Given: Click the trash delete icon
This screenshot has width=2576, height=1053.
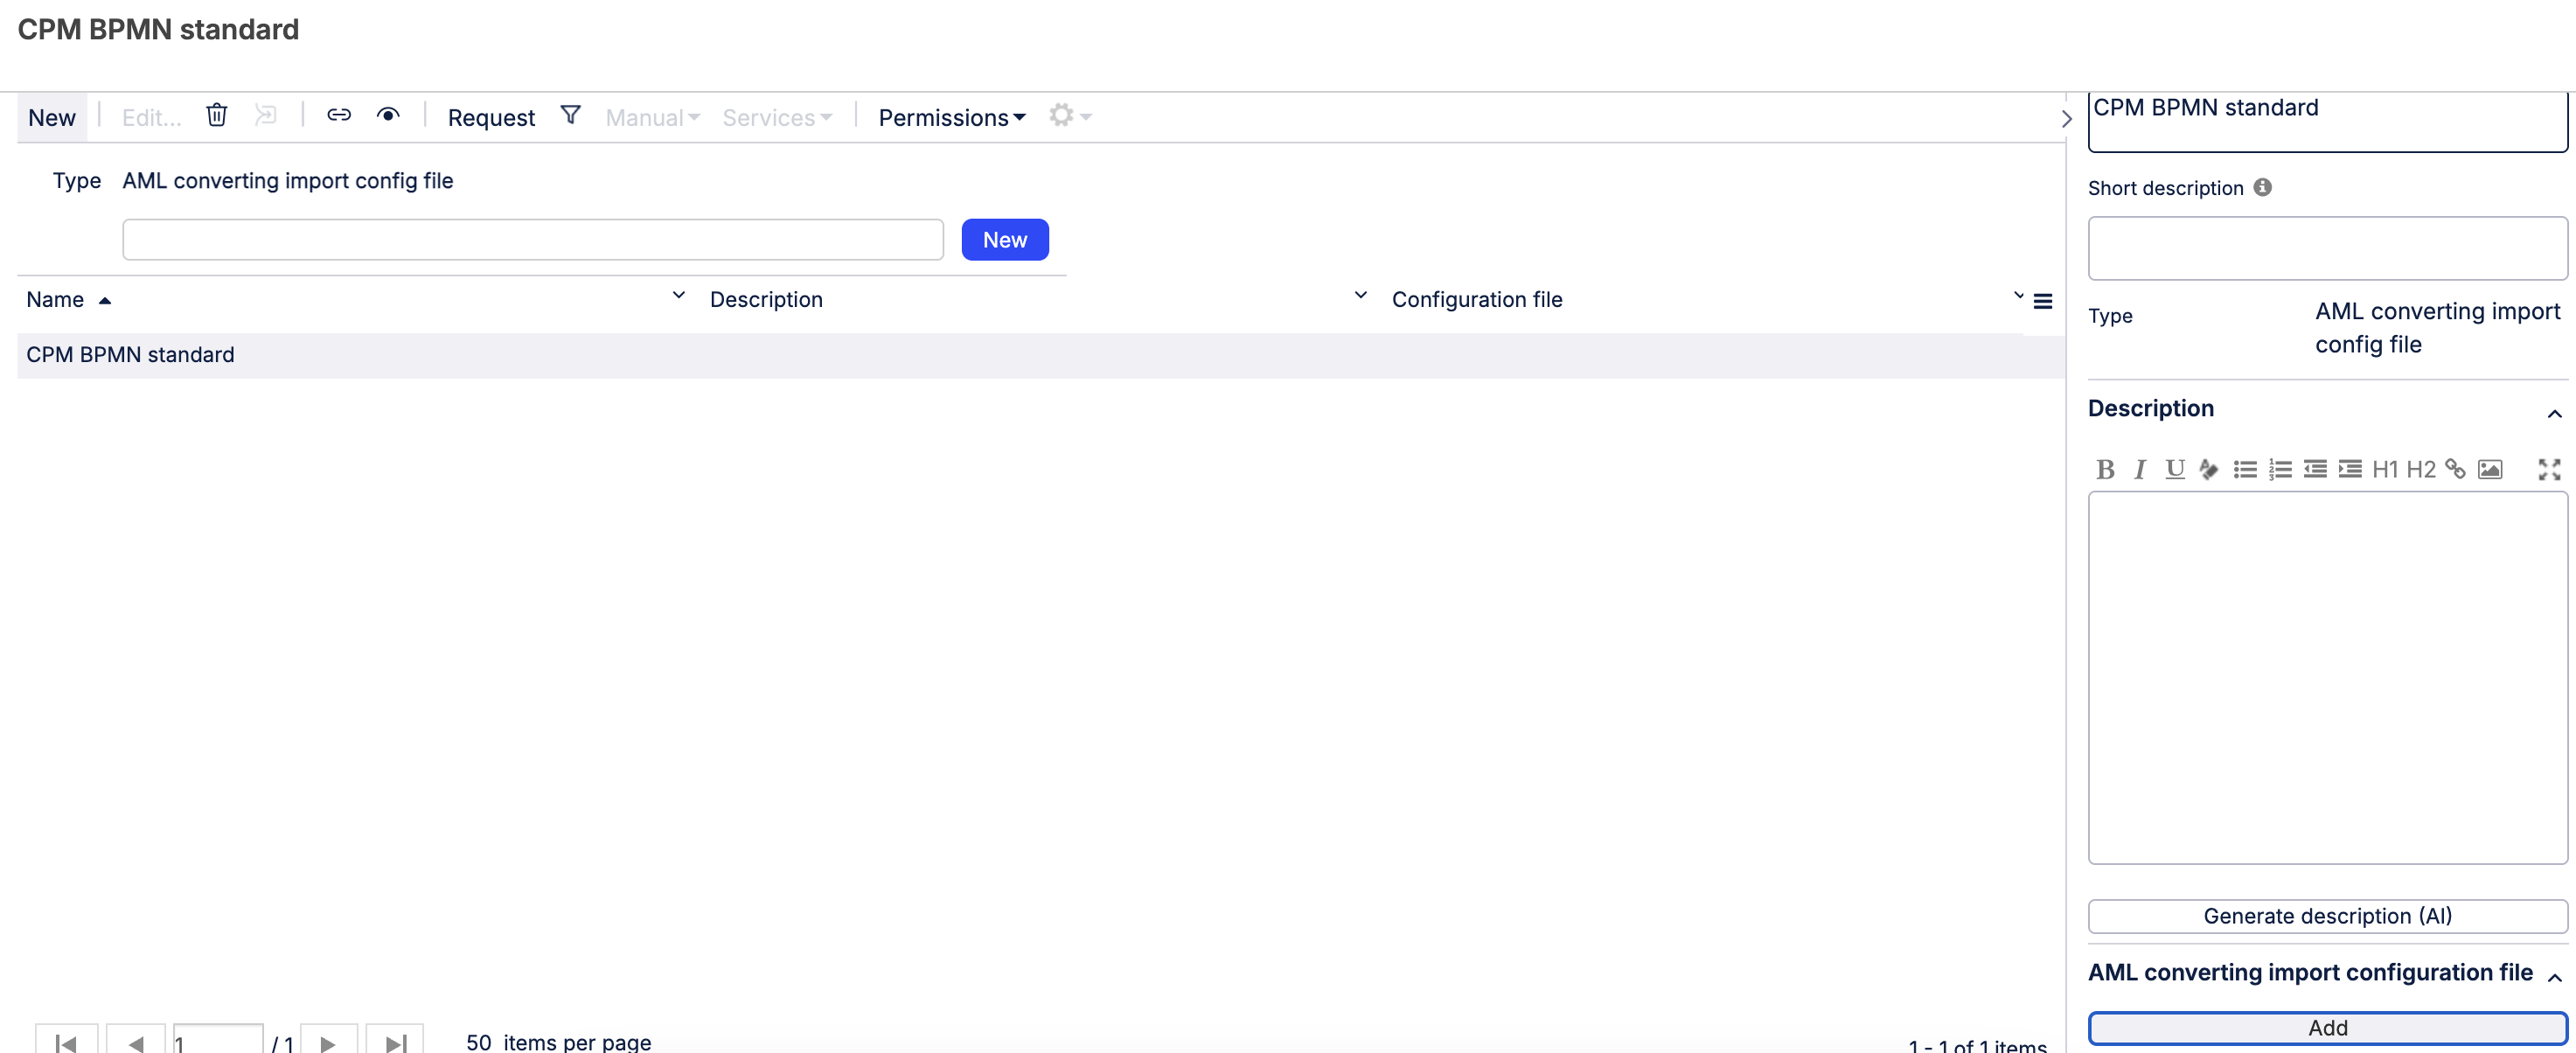Looking at the screenshot, I should point(217,115).
